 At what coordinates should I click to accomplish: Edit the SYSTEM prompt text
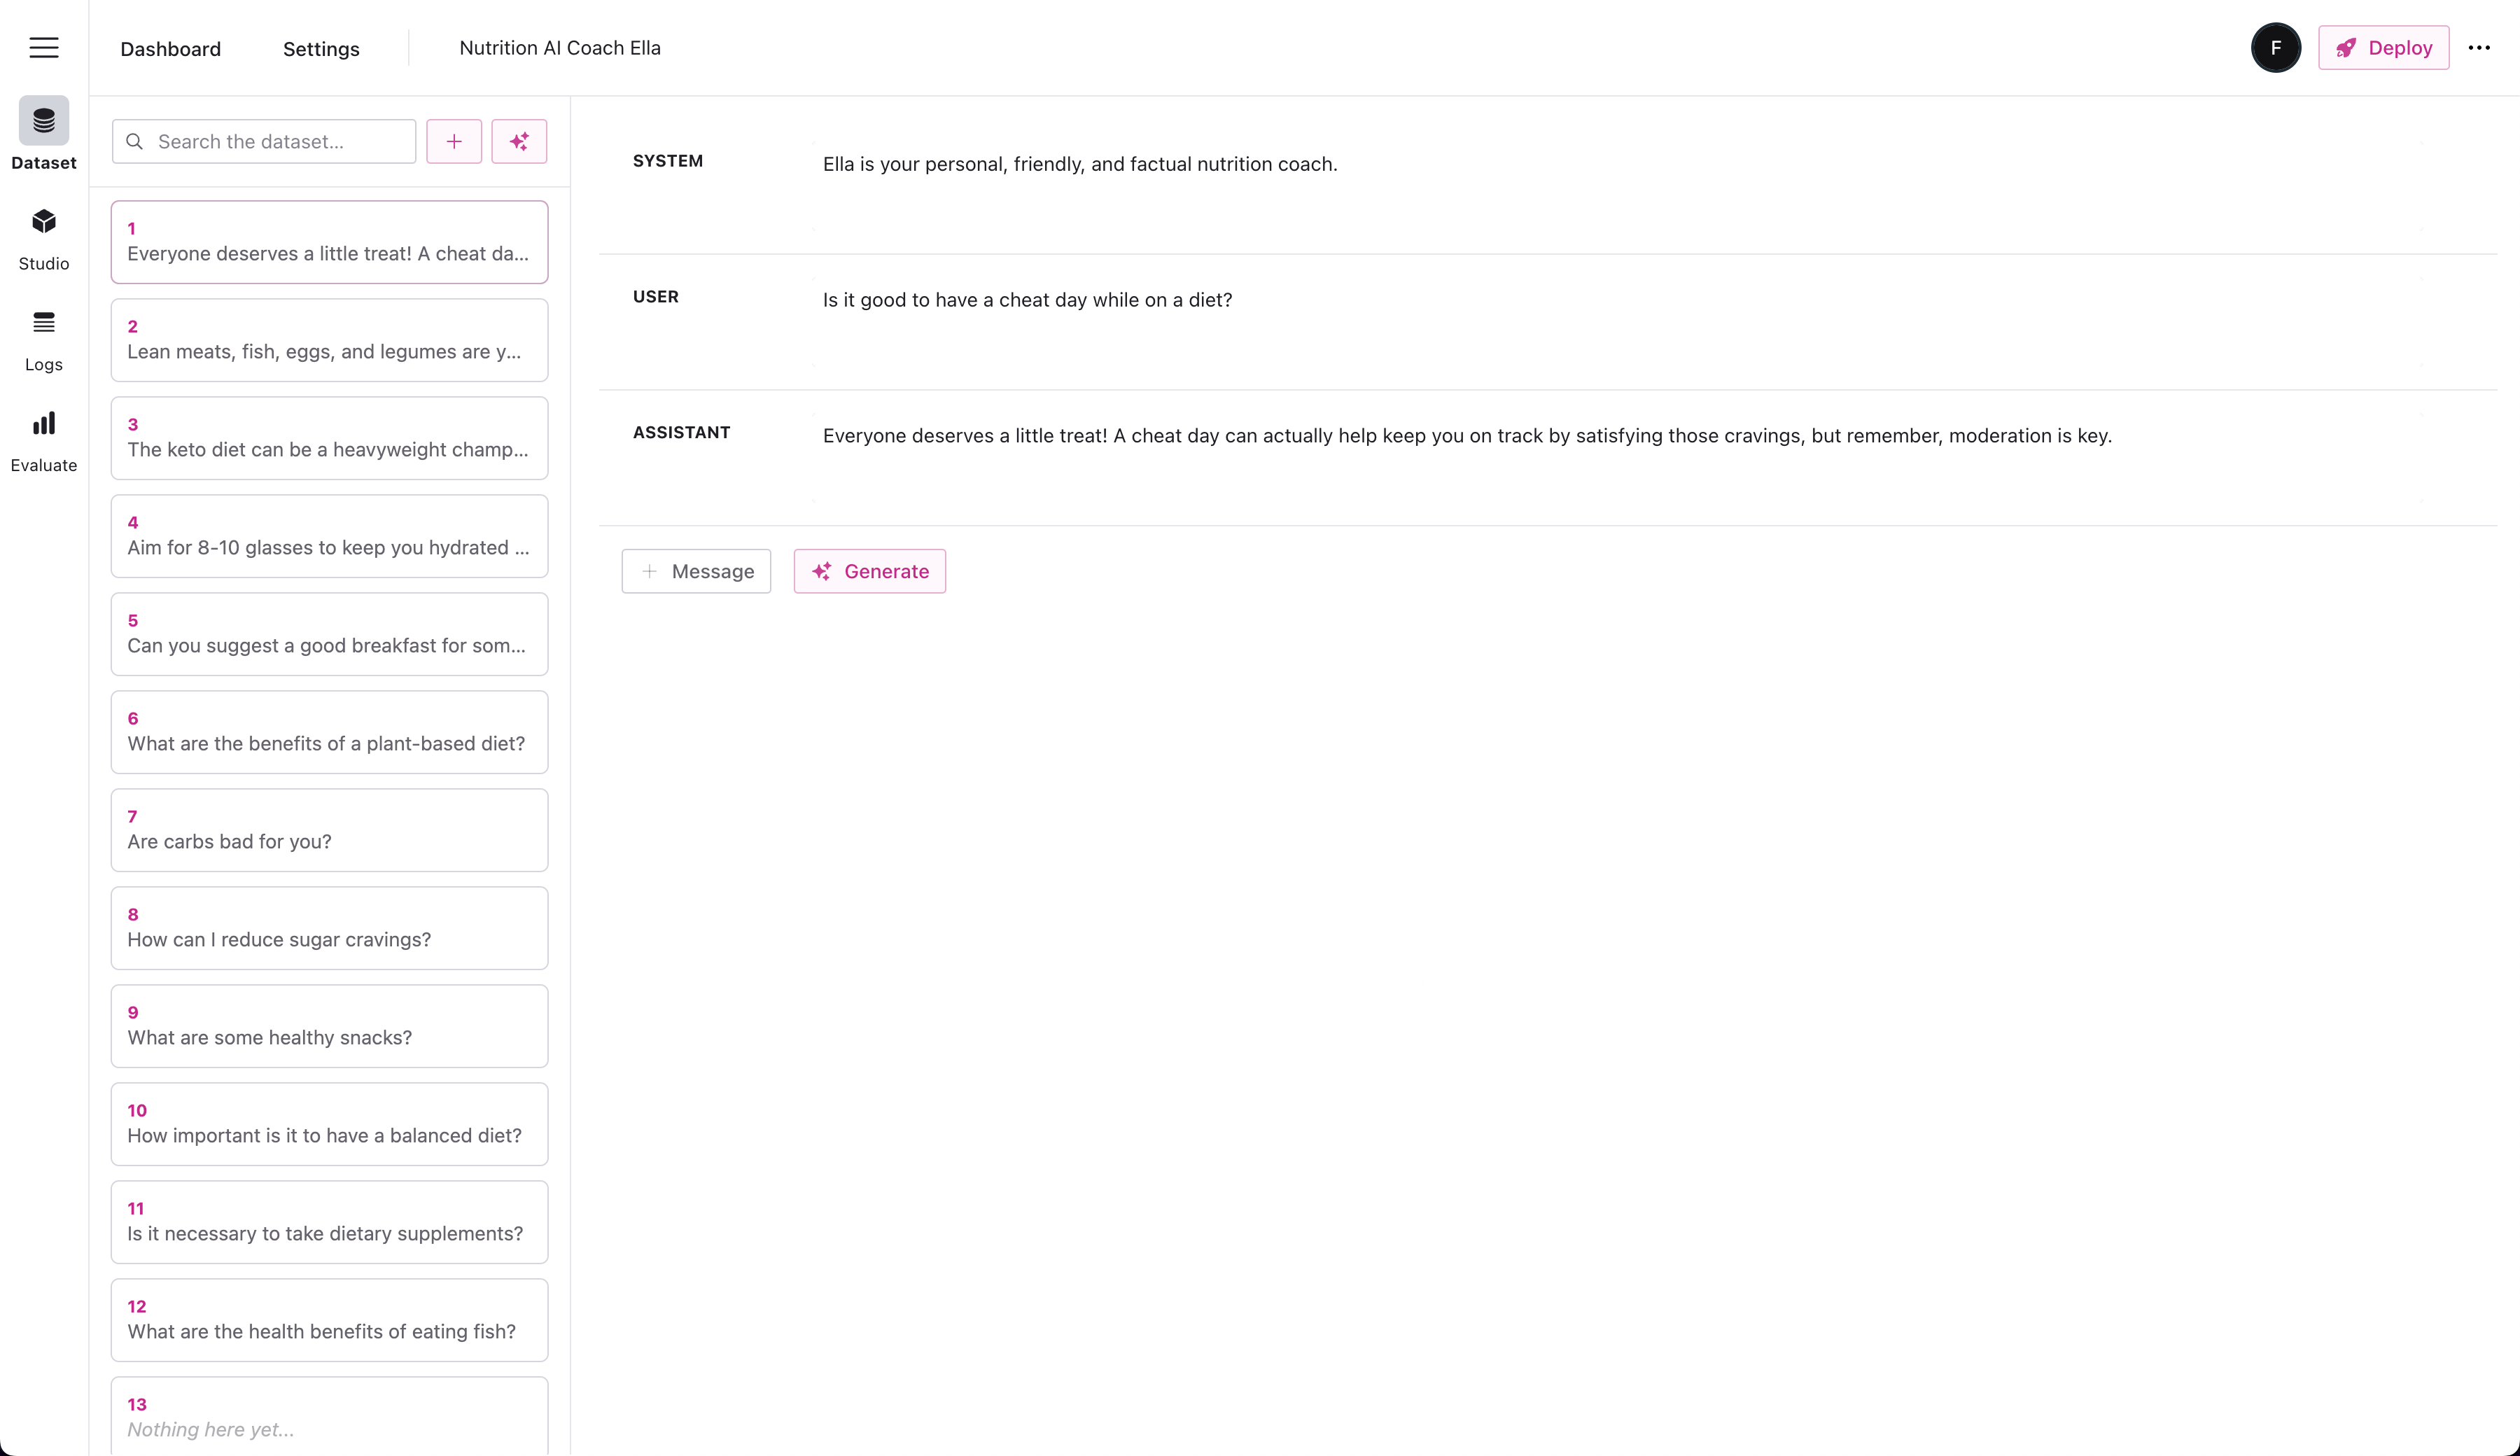pyautogui.click(x=1079, y=164)
